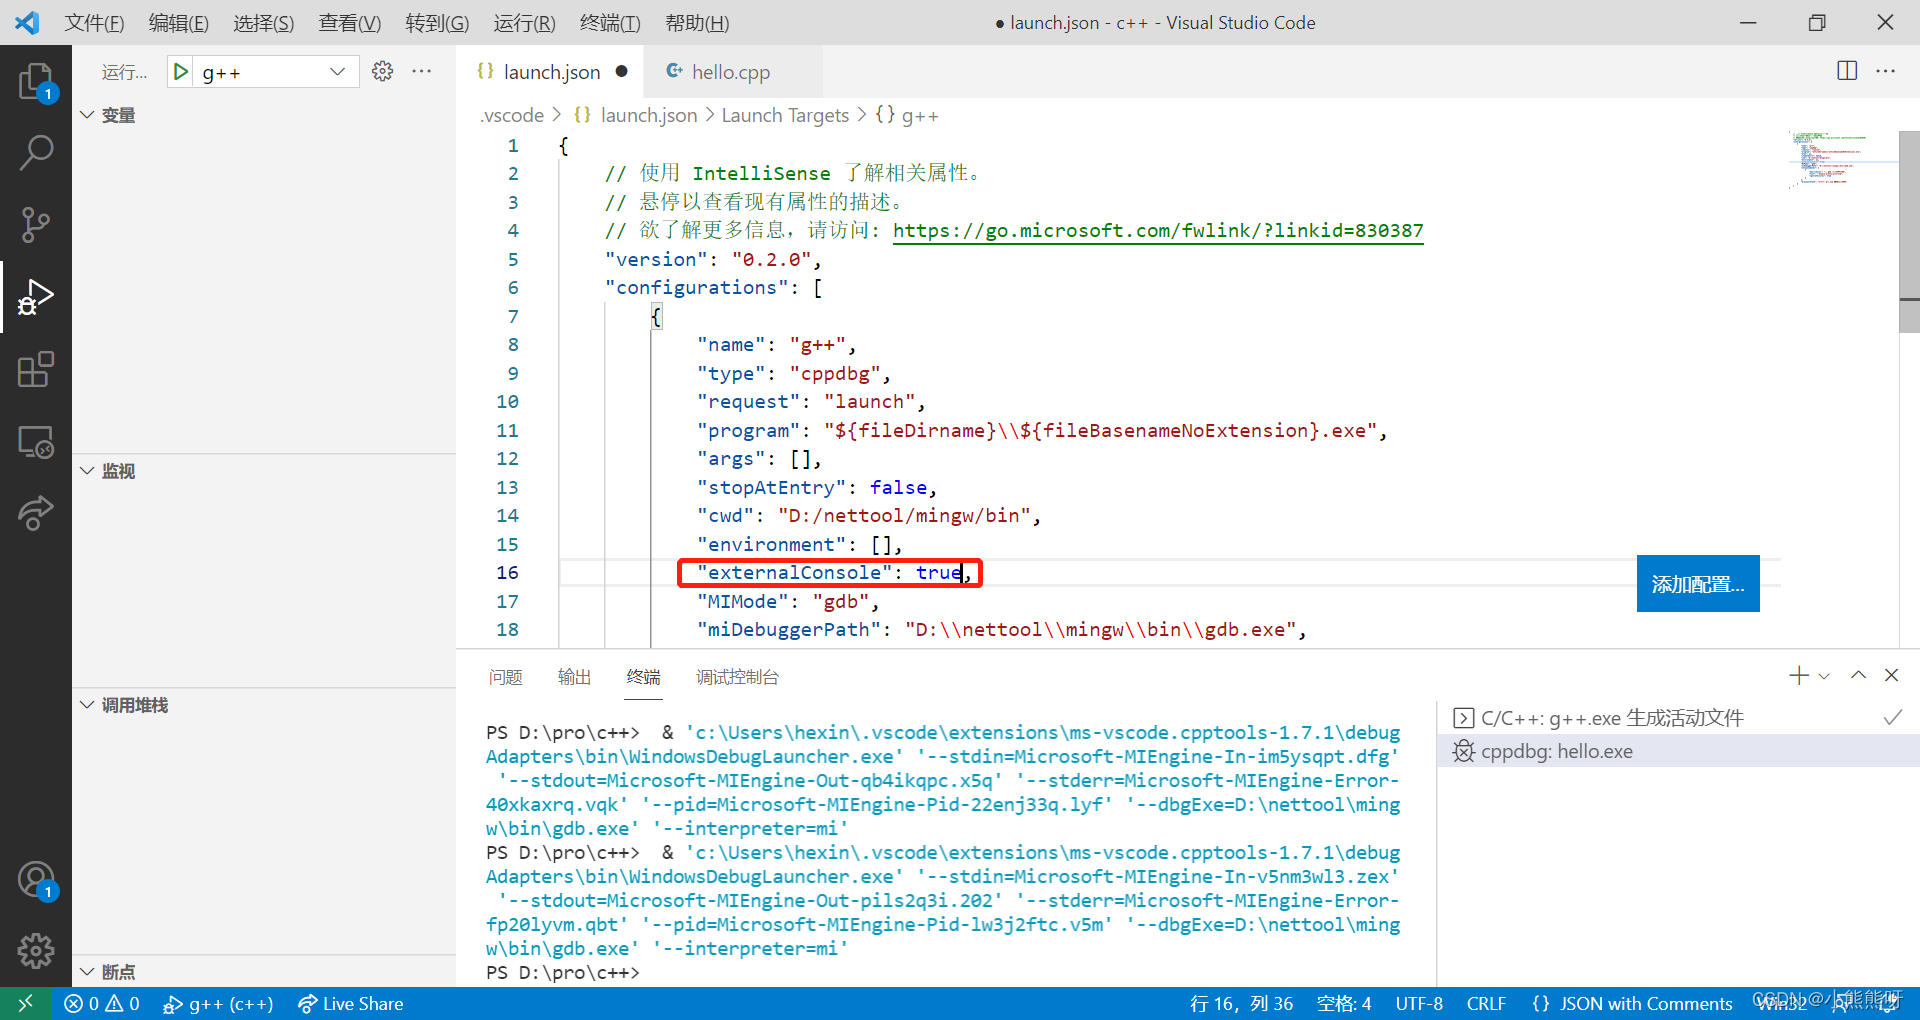Select the 终端 terminal panel tab
The height and width of the screenshot is (1020, 1920).
pos(643,677)
